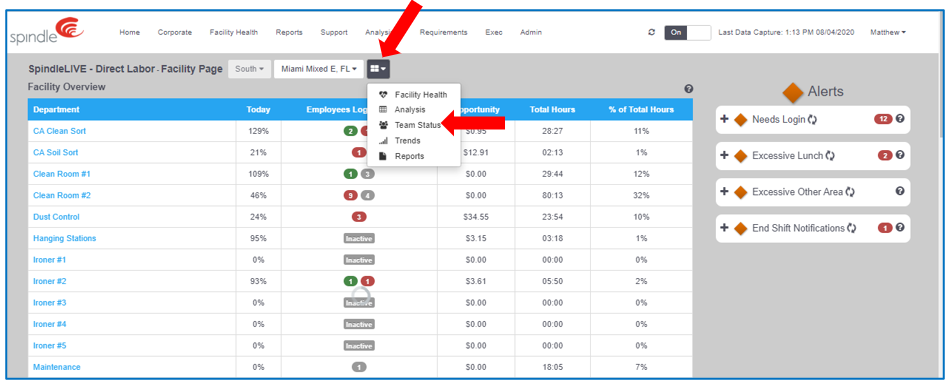Open the South region dropdown

(249, 69)
